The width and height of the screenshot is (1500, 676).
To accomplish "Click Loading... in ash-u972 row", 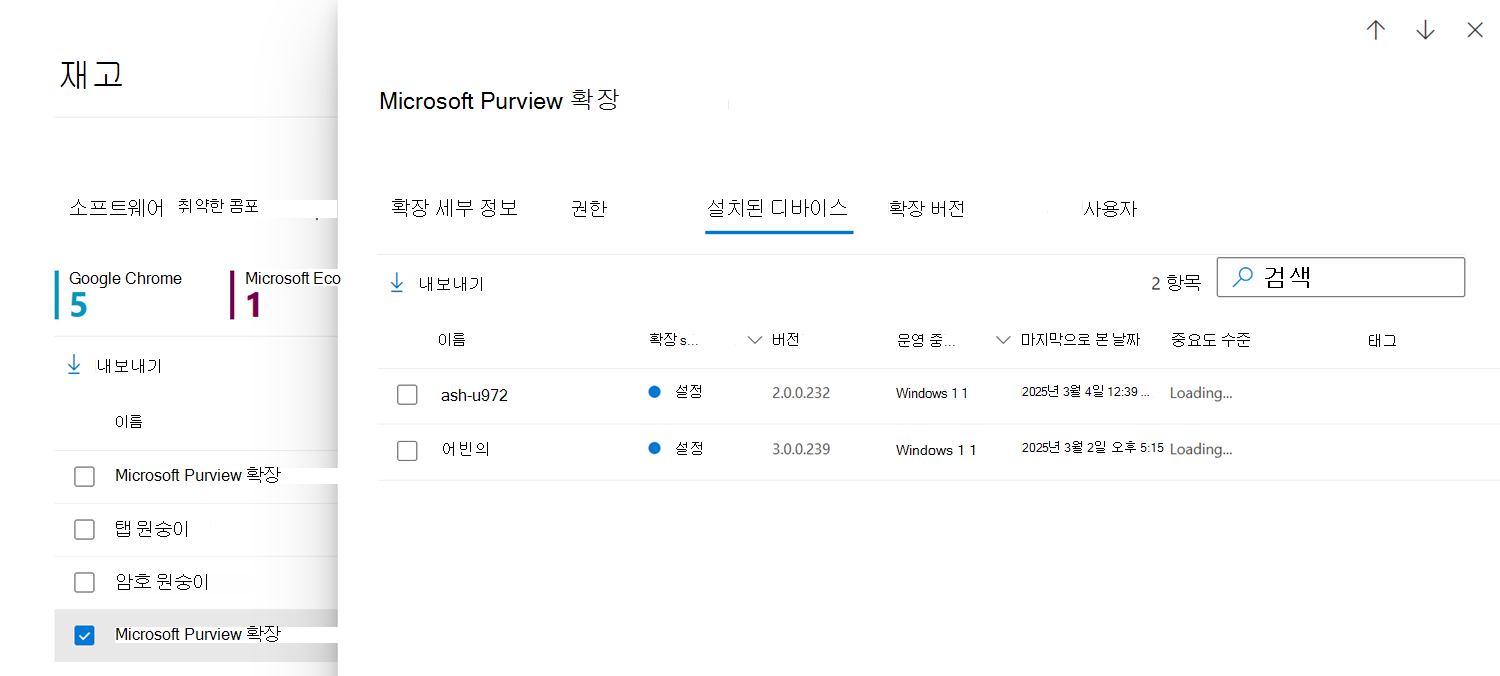I will coord(1201,393).
